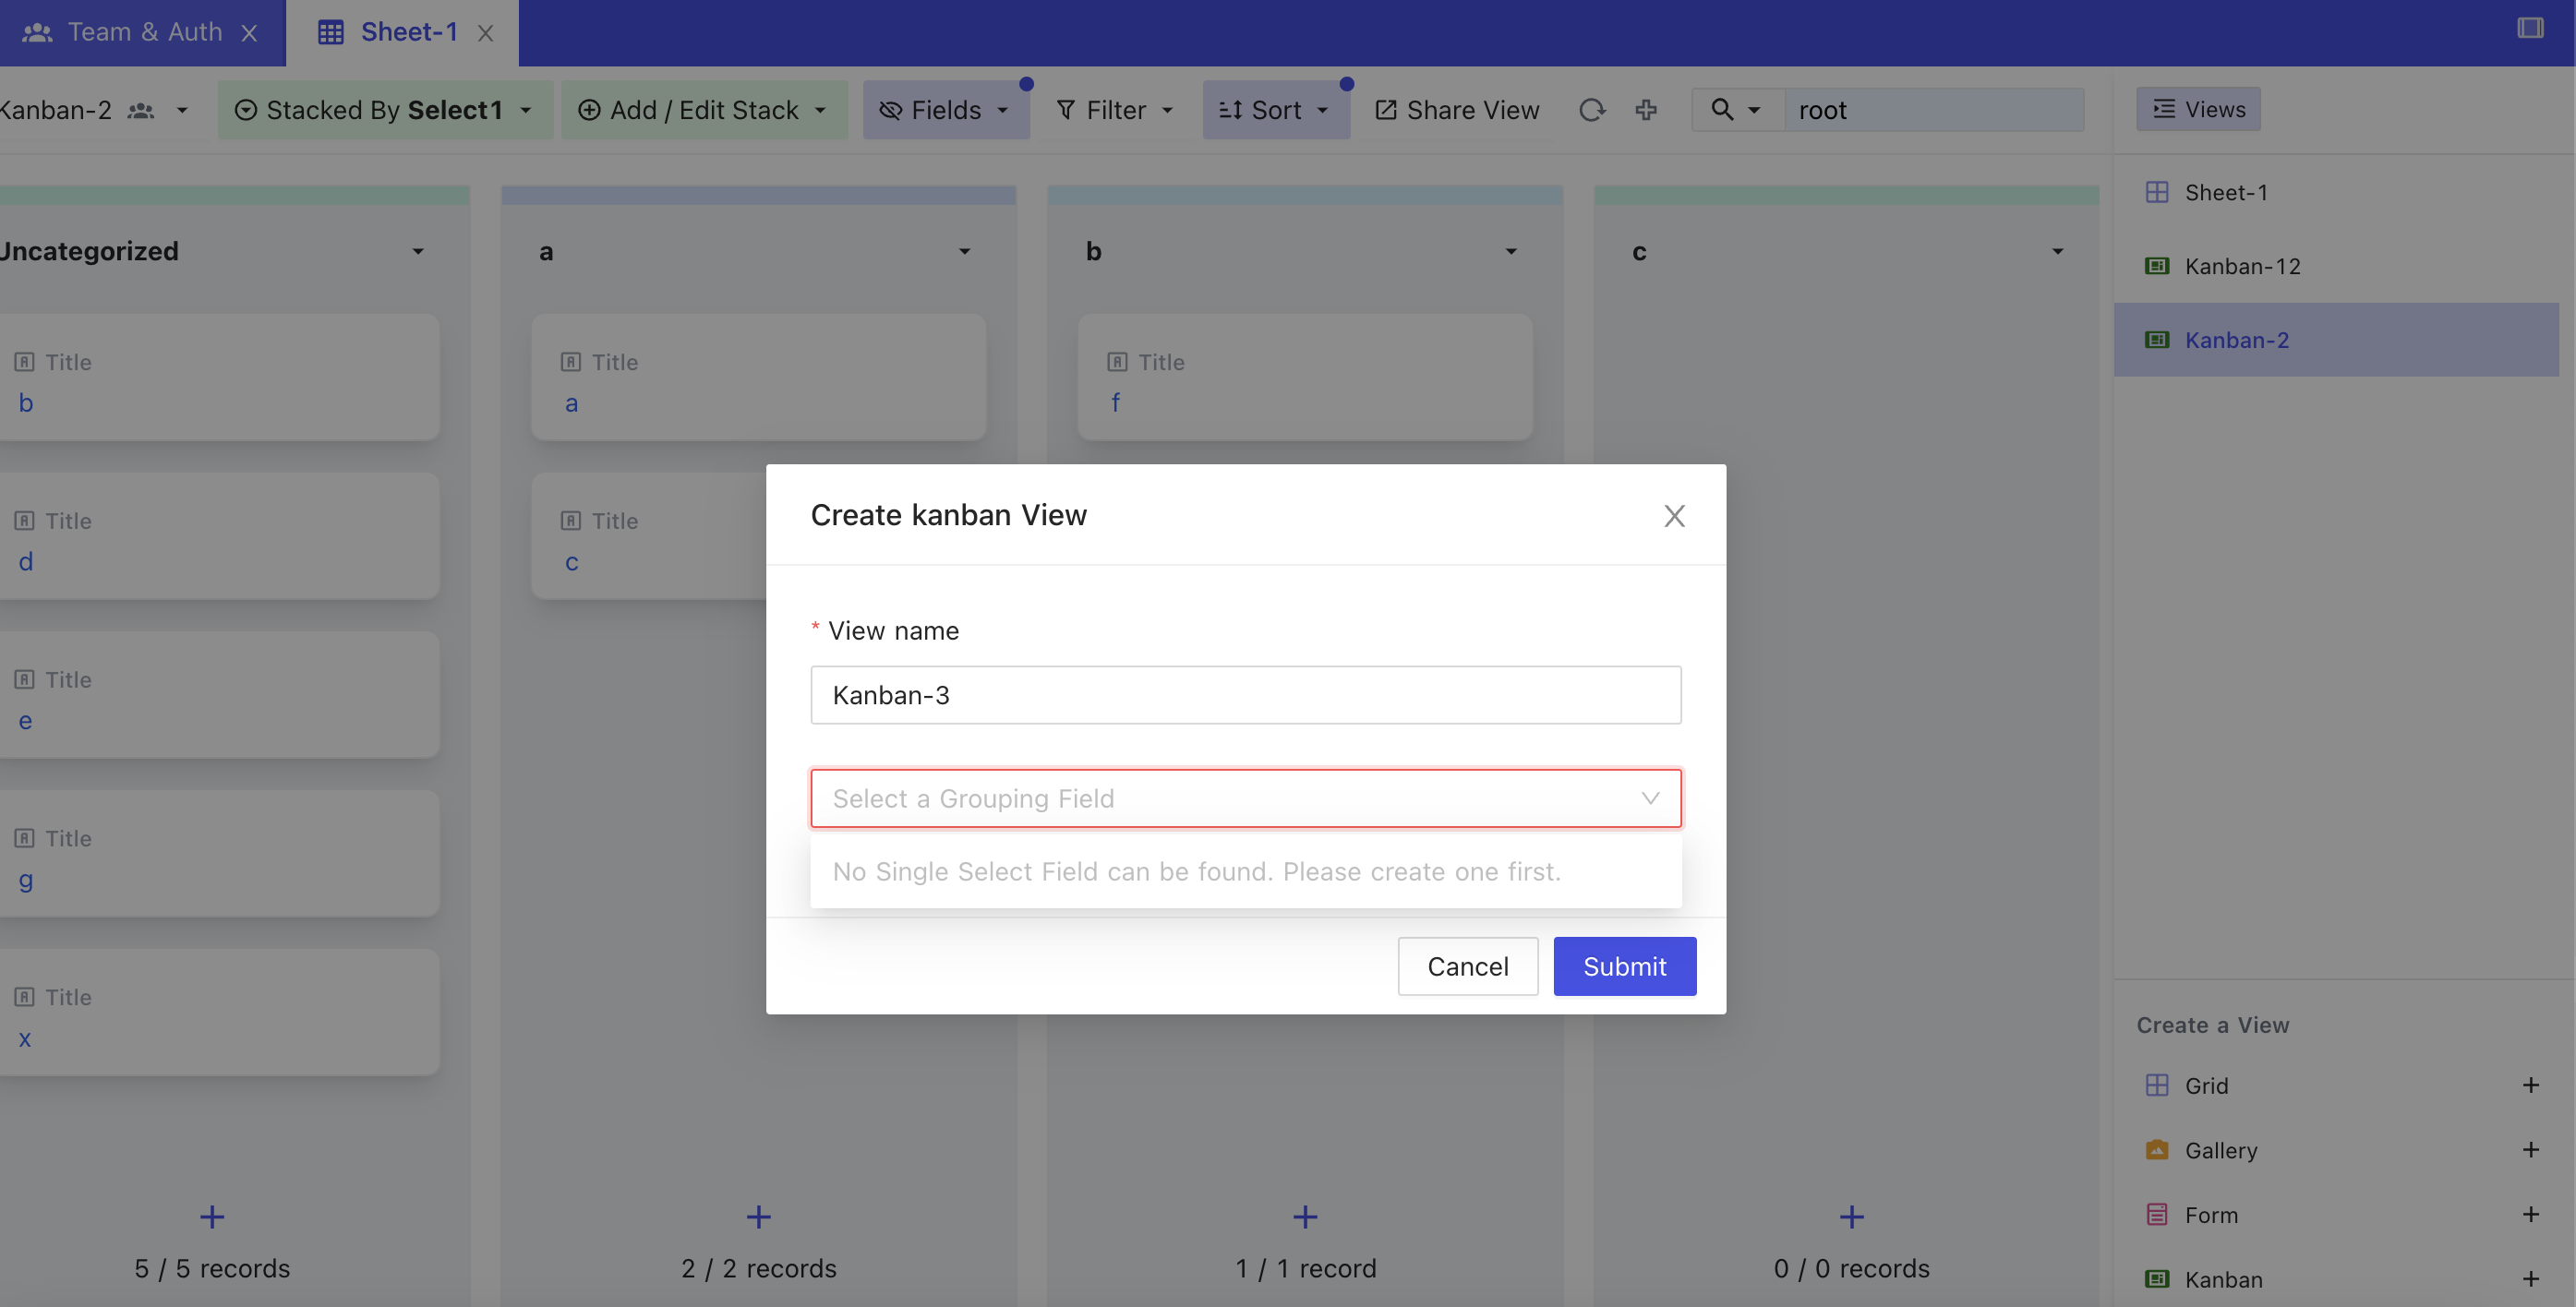This screenshot has height=1307, width=2576.
Task: Click the Add / Edit Stack icon
Action: point(589,110)
